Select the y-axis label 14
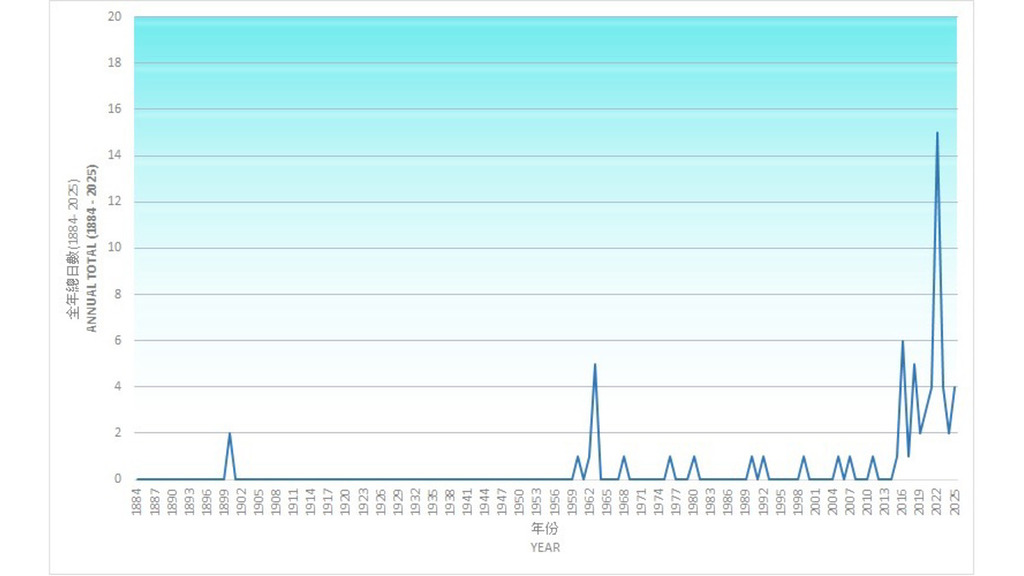Screen dimensions: 1024x576 (x=115, y=155)
